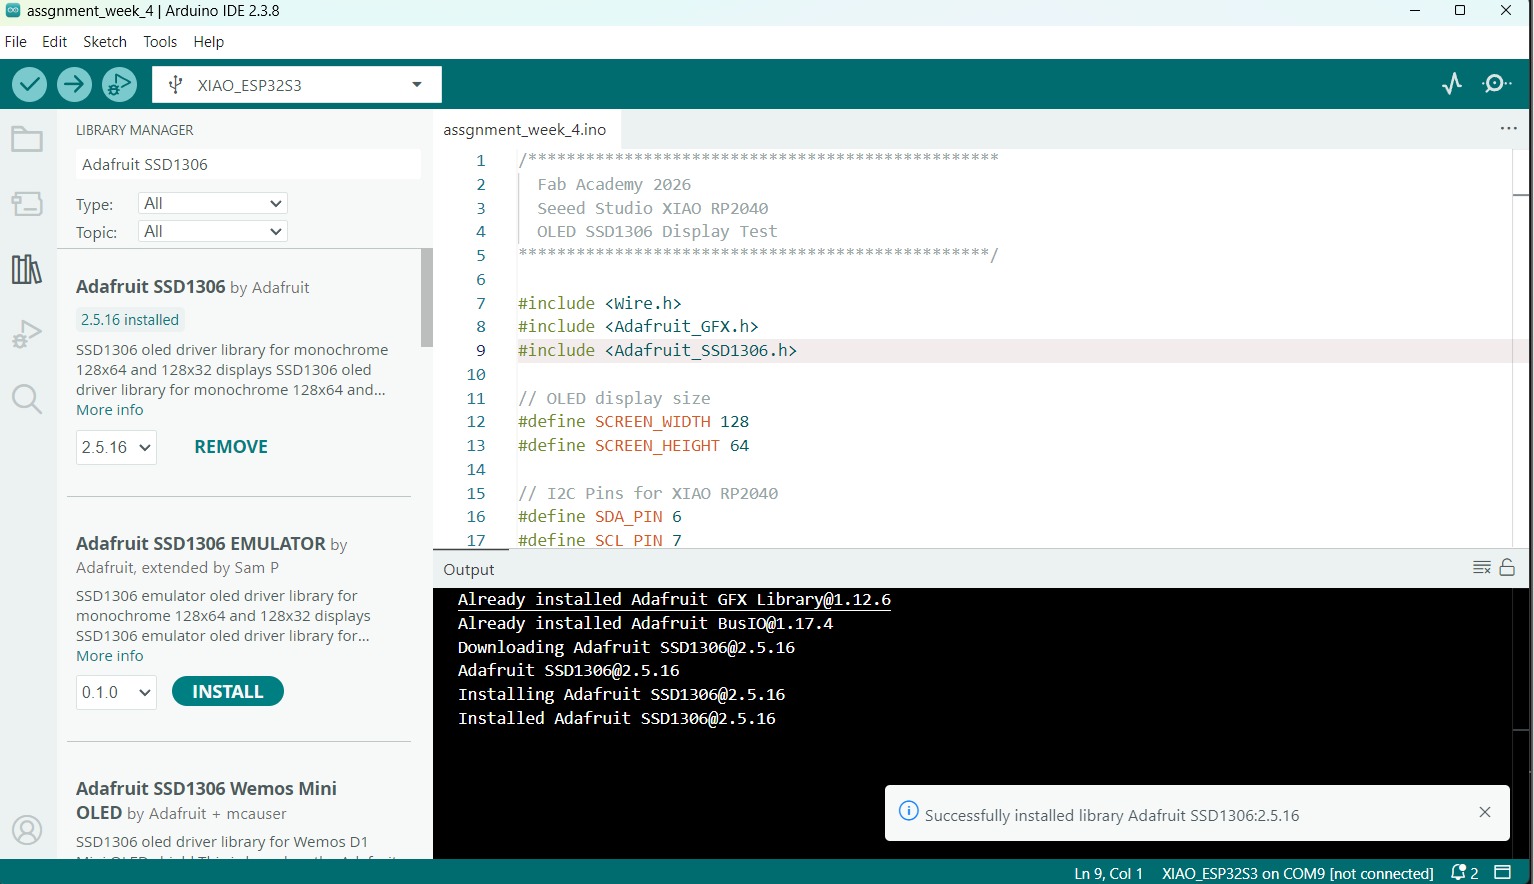Image resolution: width=1534 pixels, height=884 pixels.
Task: Open the account profile icon
Action: click(27, 830)
